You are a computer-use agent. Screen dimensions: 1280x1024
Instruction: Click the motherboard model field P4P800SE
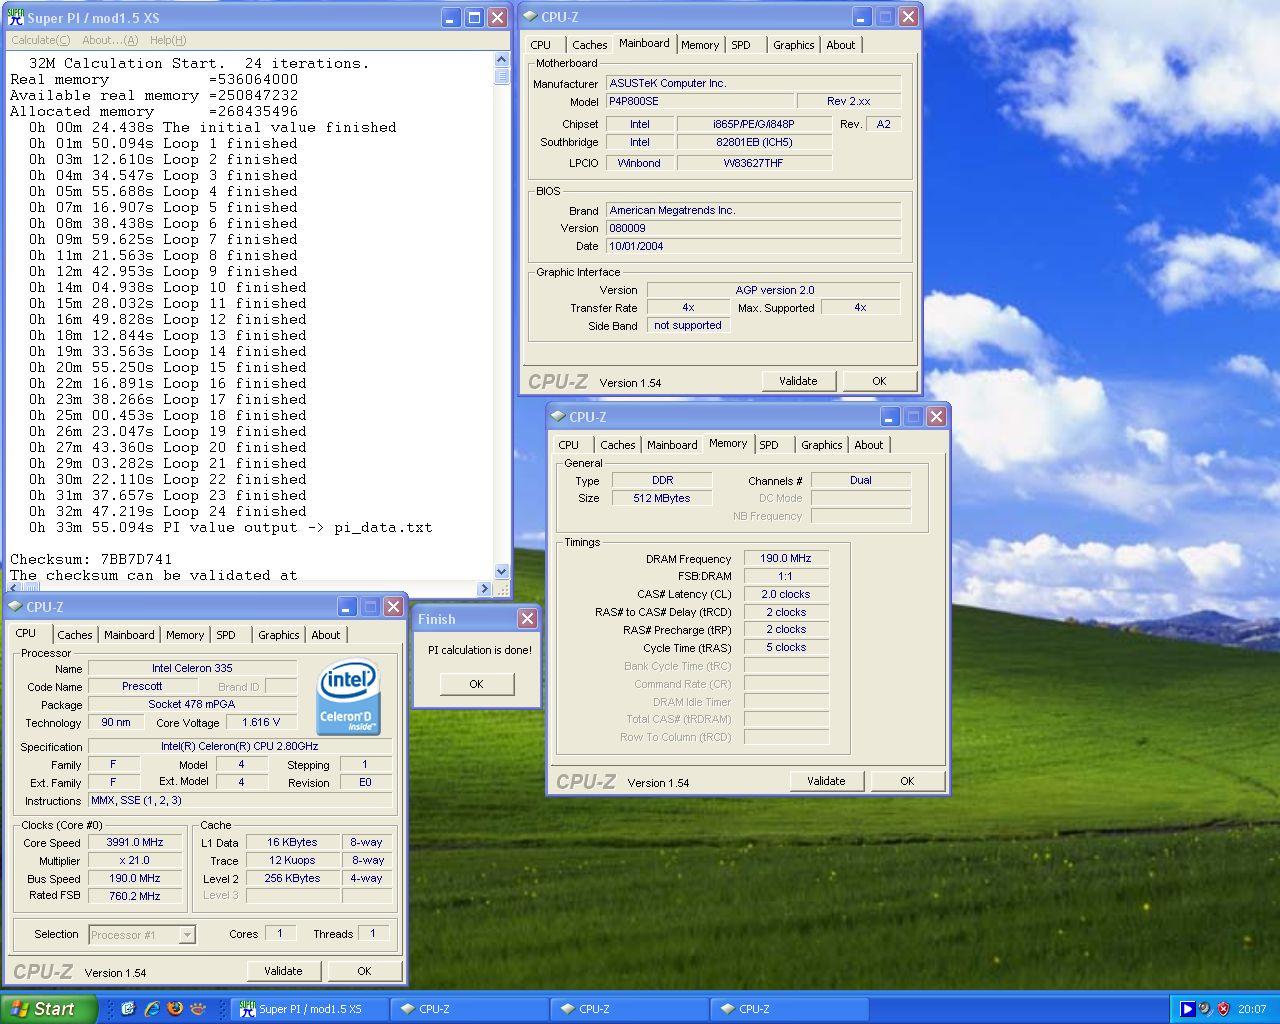pyautogui.click(x=699, y=101)
